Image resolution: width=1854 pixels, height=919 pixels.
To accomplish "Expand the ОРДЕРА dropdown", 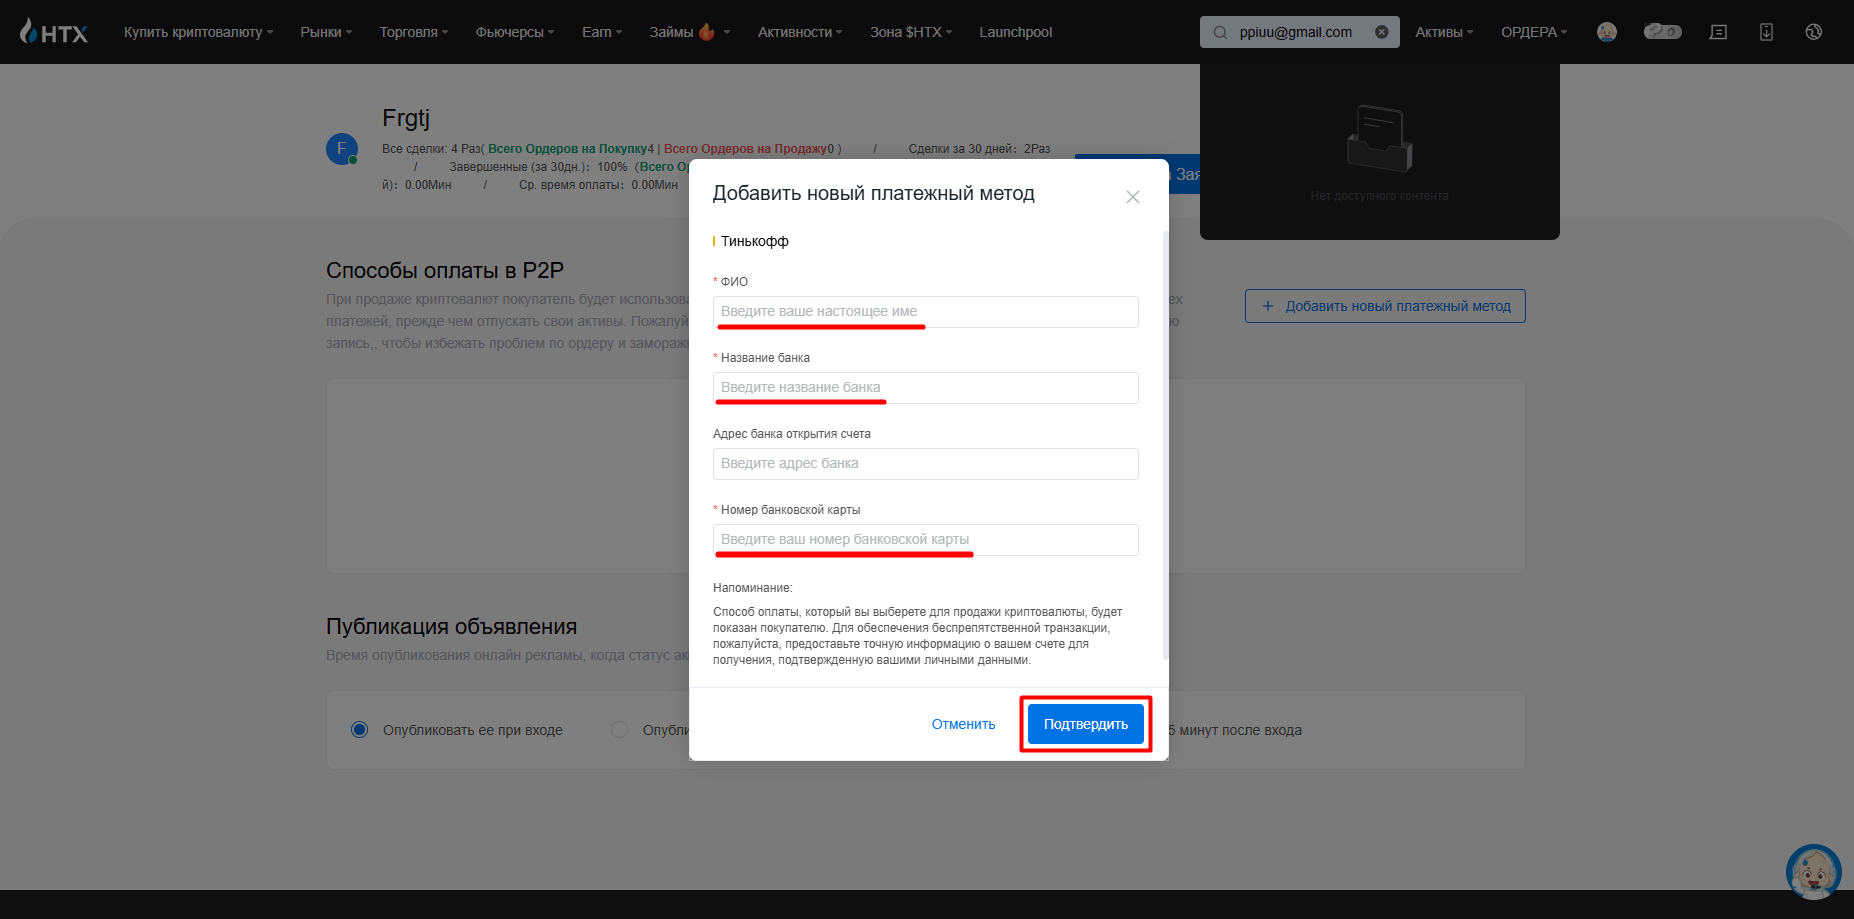I will click(x=1534, y=32).
